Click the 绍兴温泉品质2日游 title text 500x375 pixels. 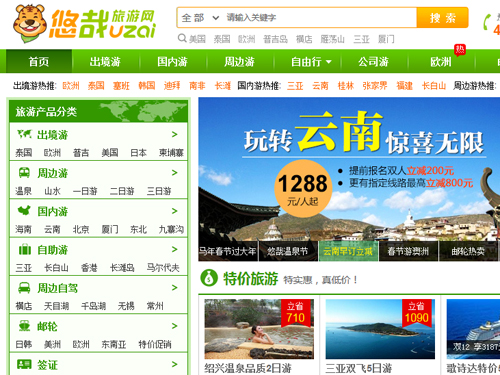(x=248, y=368)
